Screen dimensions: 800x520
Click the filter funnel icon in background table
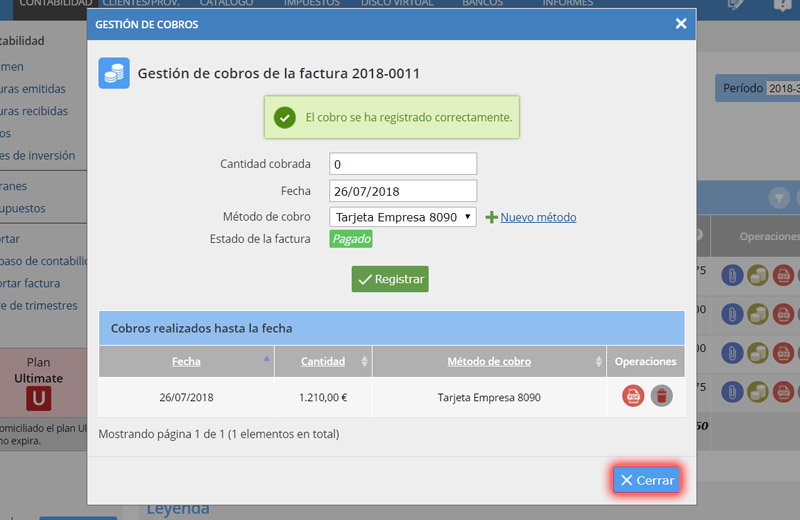coord(778,199)
